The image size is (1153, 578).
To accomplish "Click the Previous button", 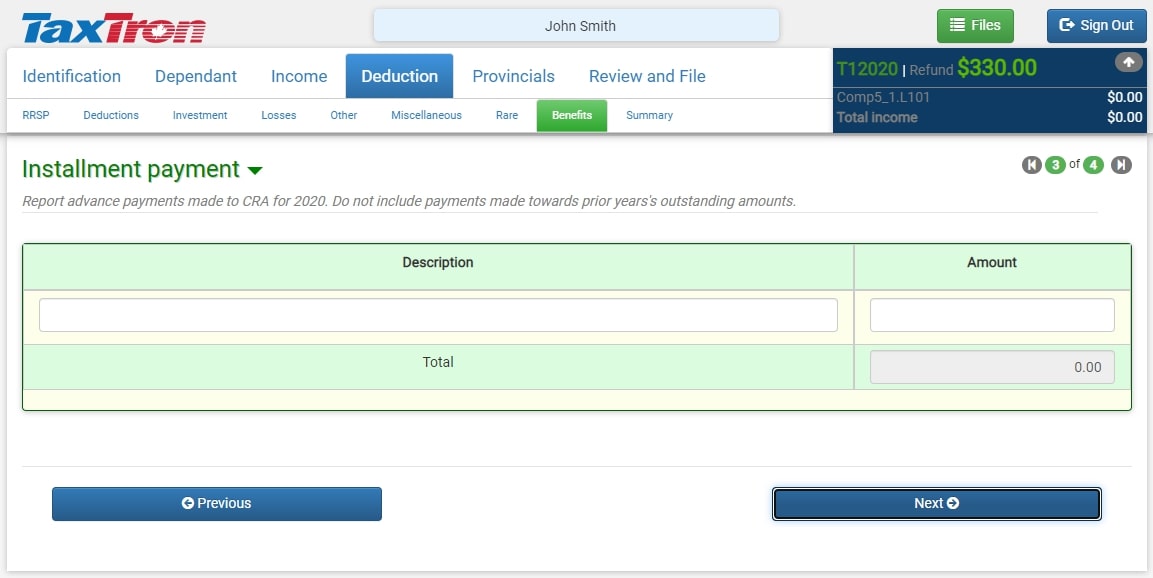I will (x=217, y=504).
